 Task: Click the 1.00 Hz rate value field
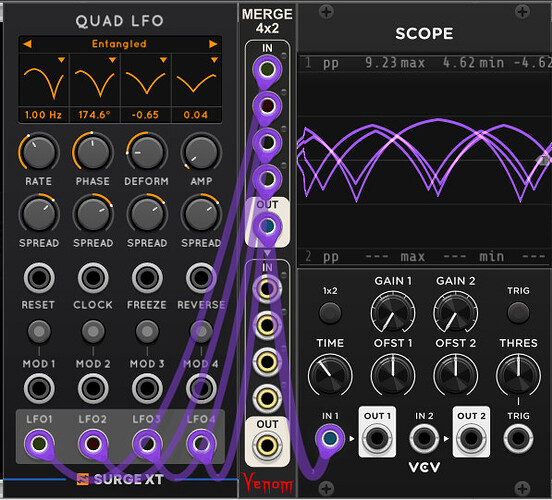tap(44, 115)
